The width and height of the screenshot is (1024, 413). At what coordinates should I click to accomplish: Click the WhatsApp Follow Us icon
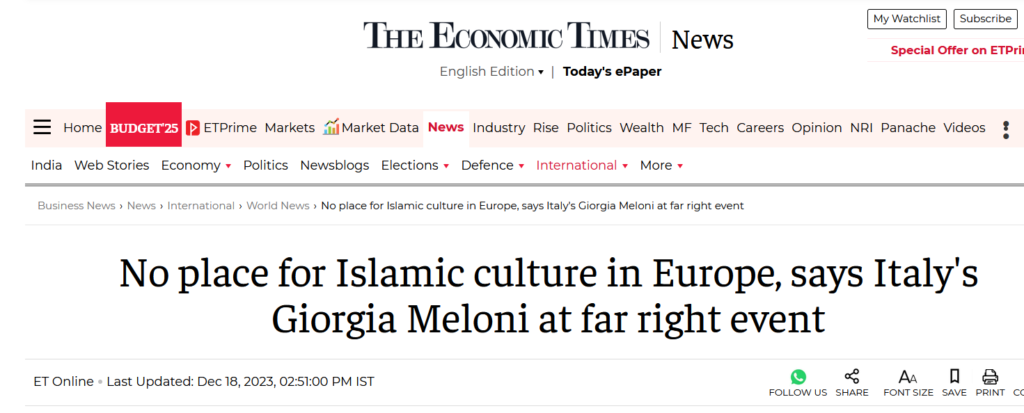pos(798,377)
